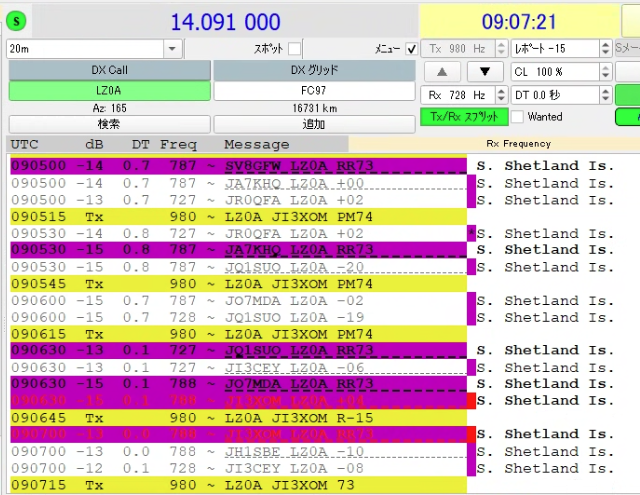Toggle the メニュー checkbox

click(411, 49)
